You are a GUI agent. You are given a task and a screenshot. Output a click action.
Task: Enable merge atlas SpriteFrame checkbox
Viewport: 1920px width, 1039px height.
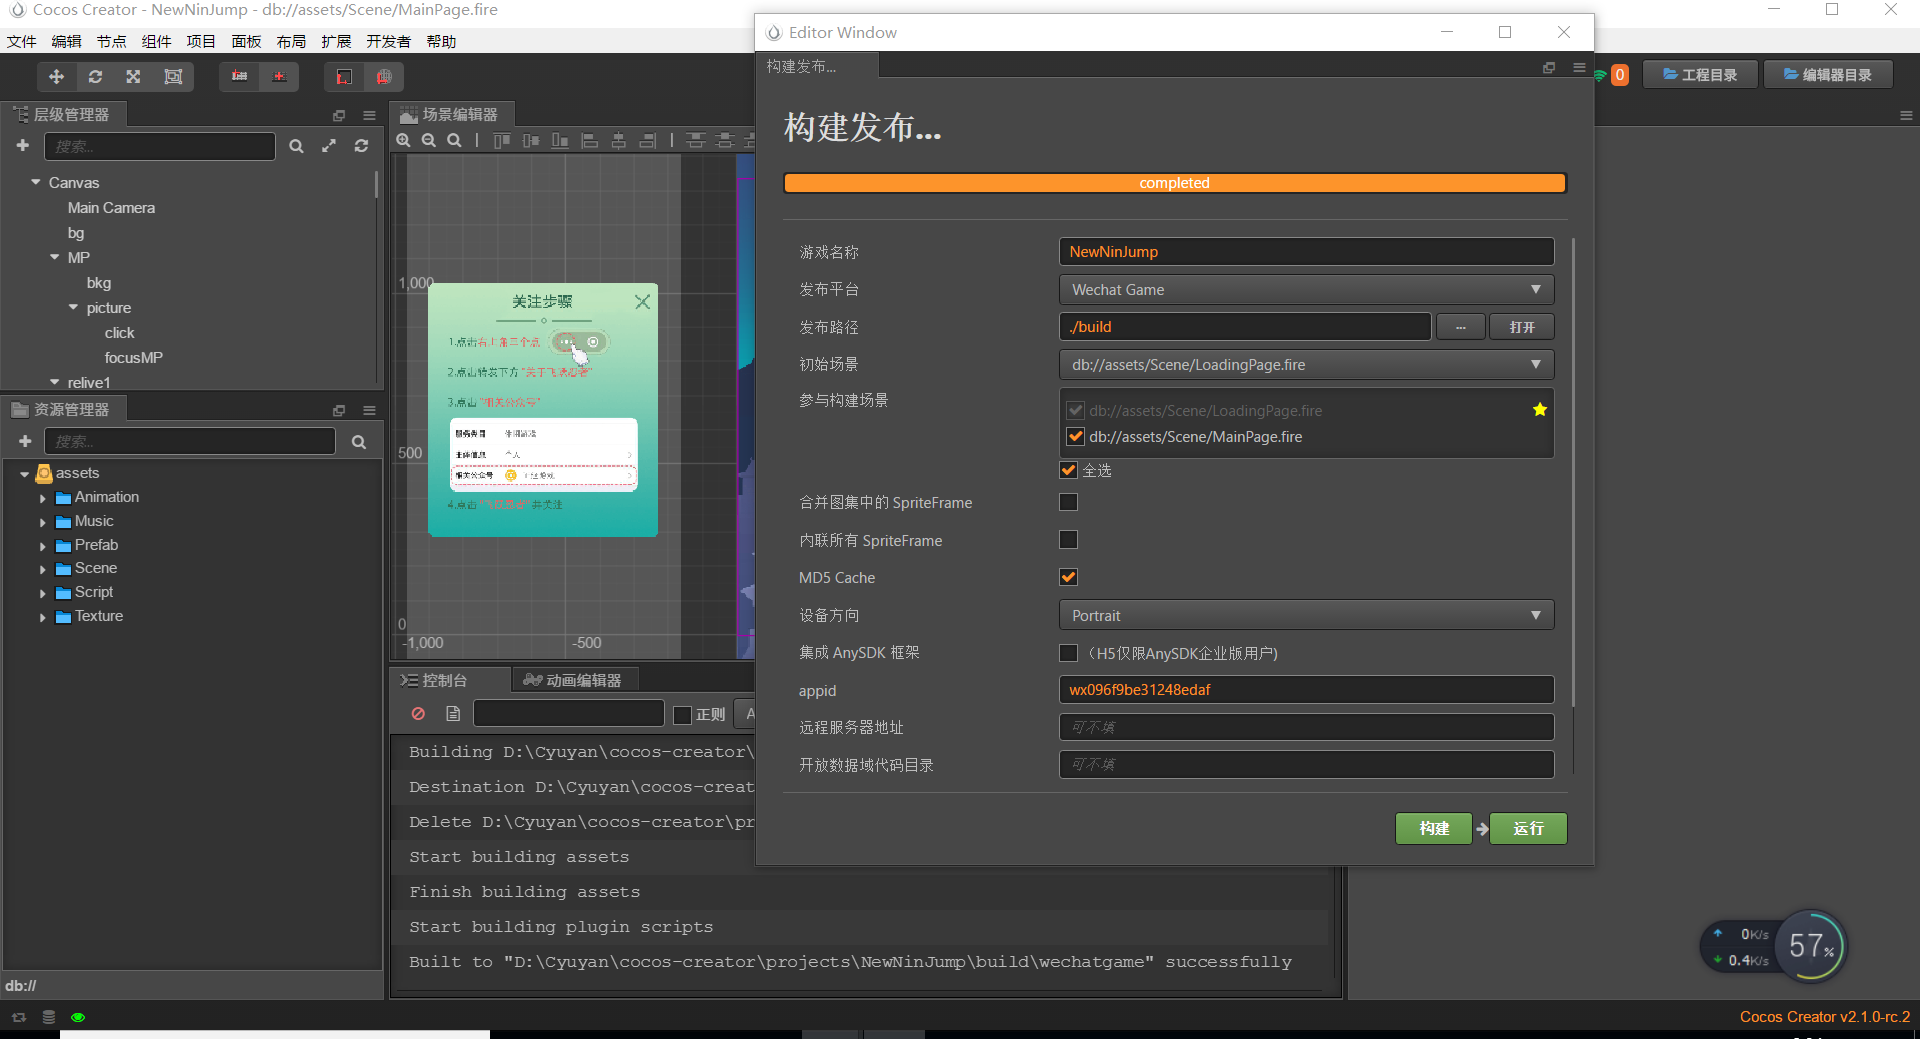pyautogui.click(x=1069, y=502)
